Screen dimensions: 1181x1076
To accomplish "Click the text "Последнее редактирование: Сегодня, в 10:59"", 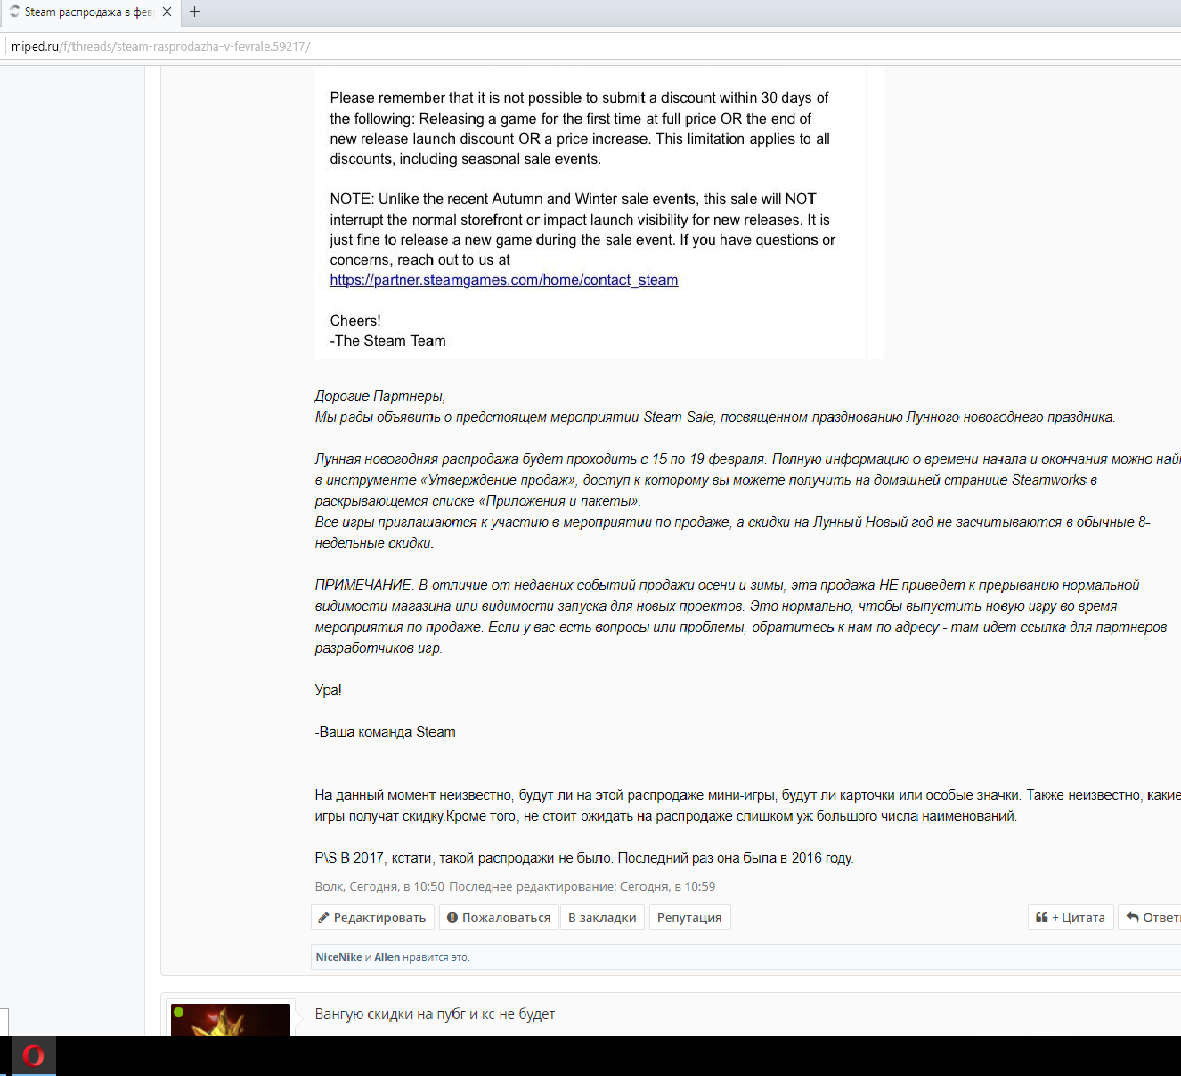I will tap(582, 886).
